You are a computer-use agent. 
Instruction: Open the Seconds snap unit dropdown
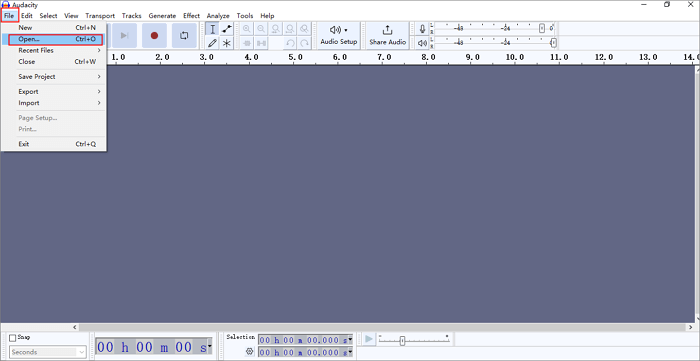(48, 352)
